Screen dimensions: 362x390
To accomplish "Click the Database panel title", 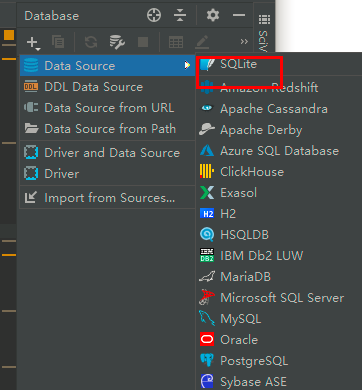I will 52,16.
